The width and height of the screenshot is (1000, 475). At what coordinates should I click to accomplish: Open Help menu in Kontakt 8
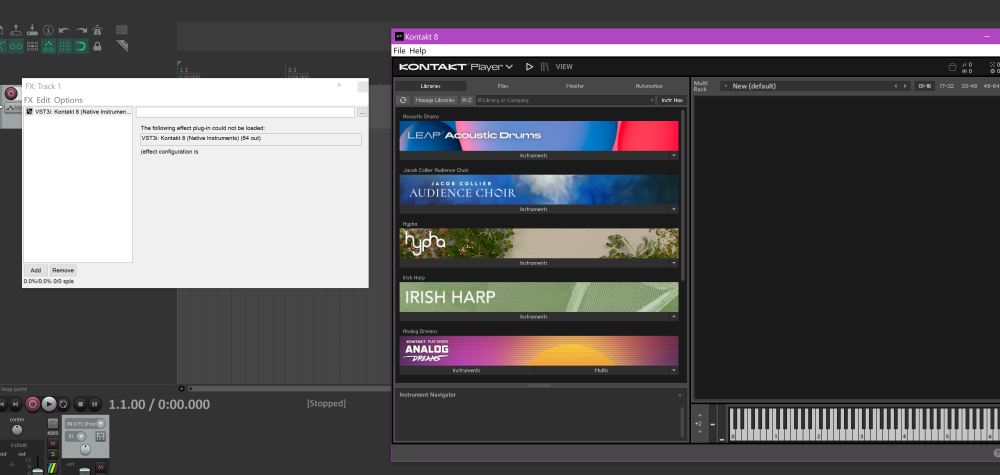tap(418, 50)
